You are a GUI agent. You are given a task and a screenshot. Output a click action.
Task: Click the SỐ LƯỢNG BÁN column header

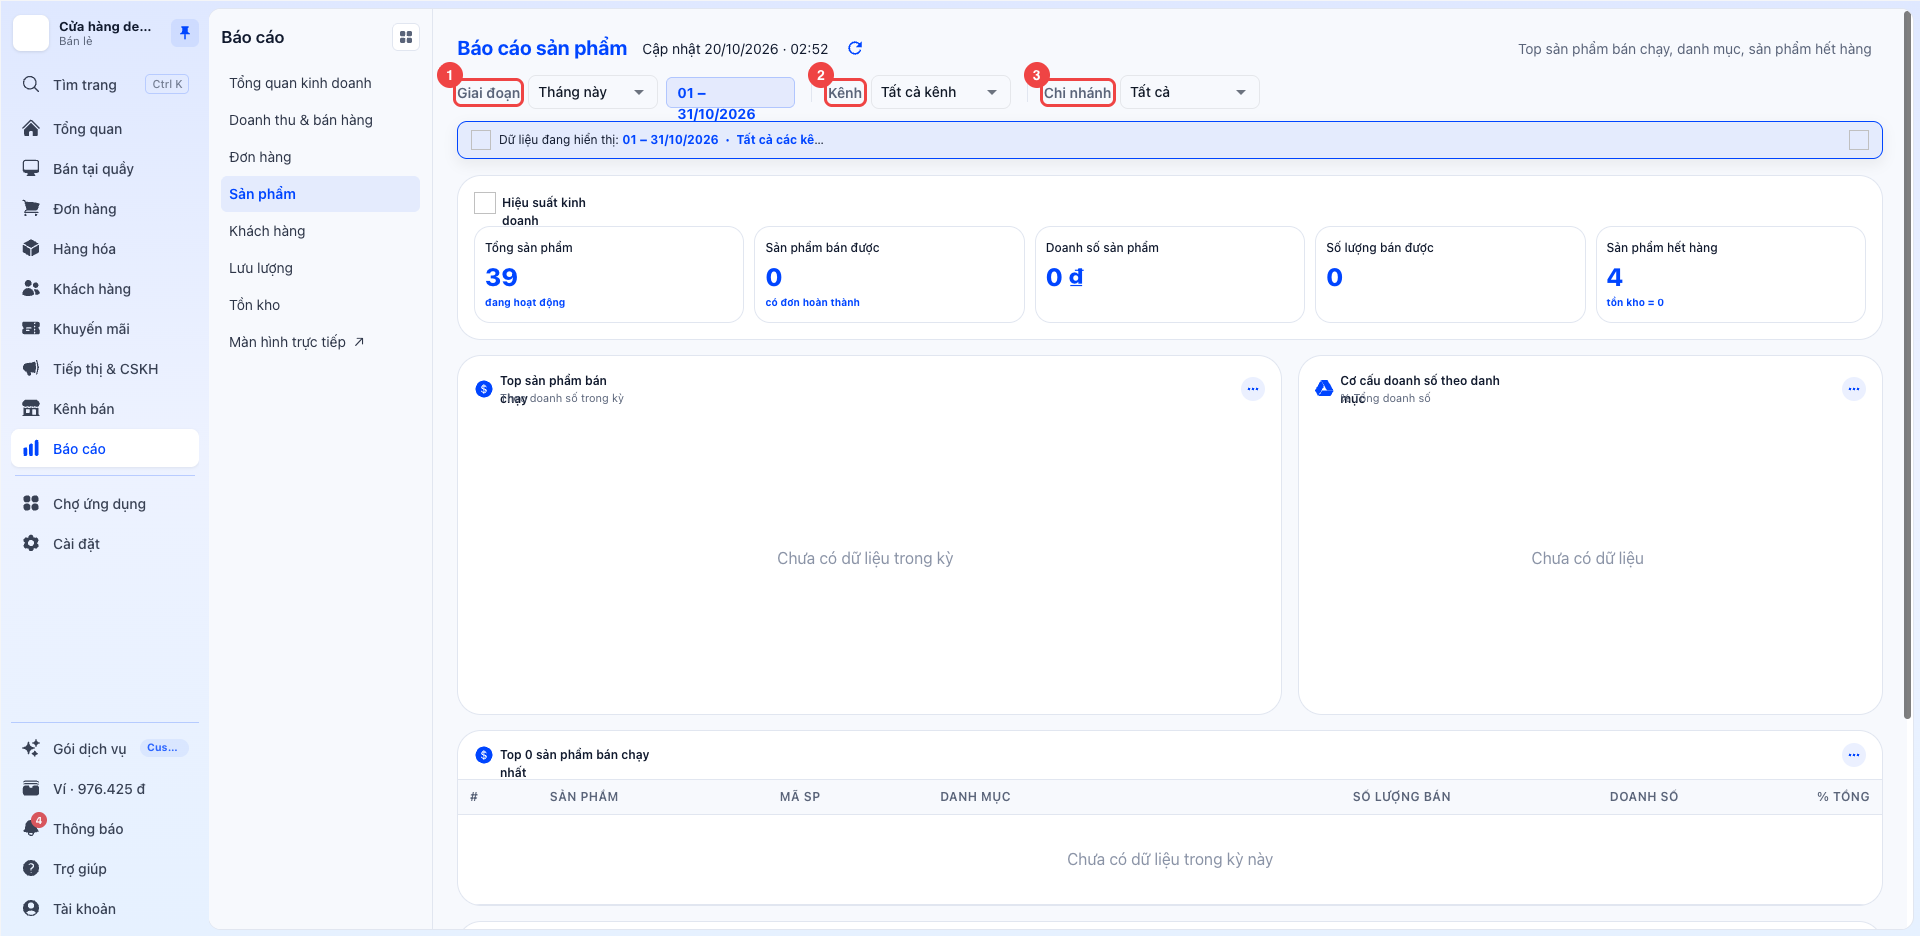coord(1401,797)
